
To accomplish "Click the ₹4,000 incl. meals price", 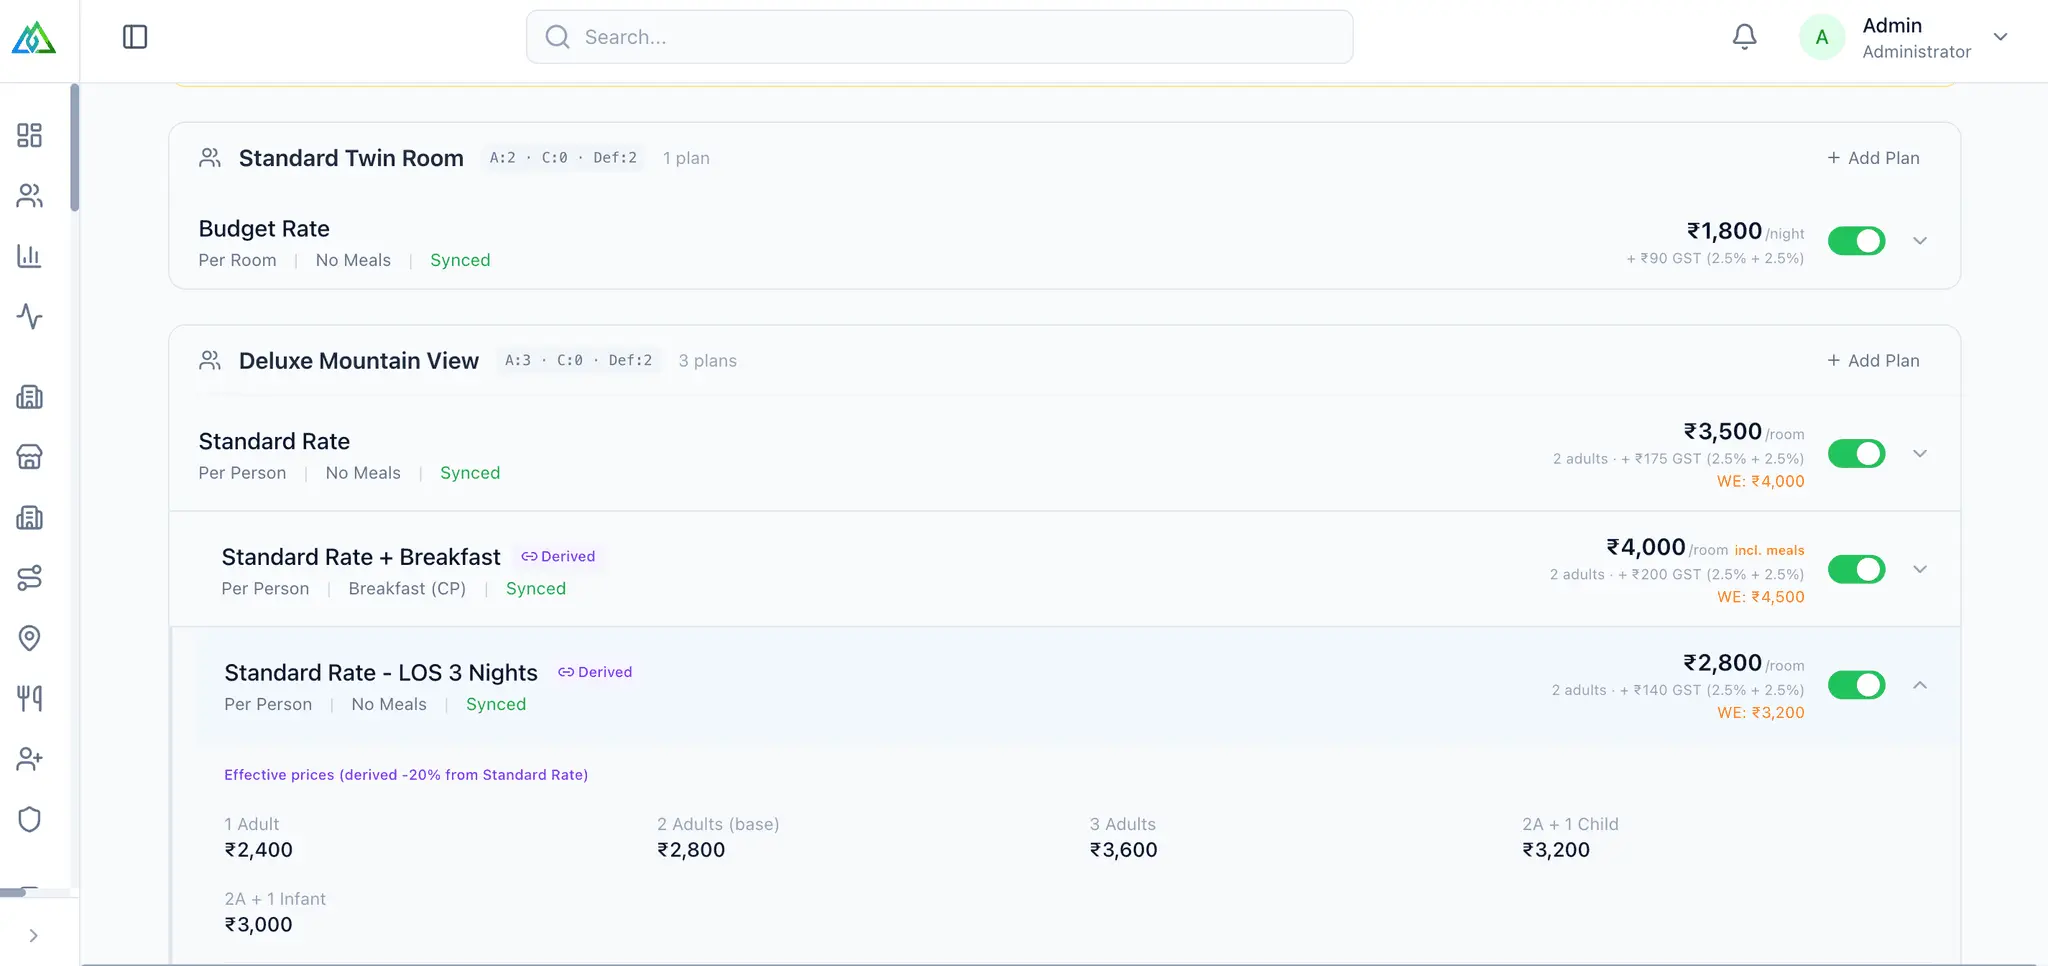I will pyautogui.click(x=1645, y=547).
